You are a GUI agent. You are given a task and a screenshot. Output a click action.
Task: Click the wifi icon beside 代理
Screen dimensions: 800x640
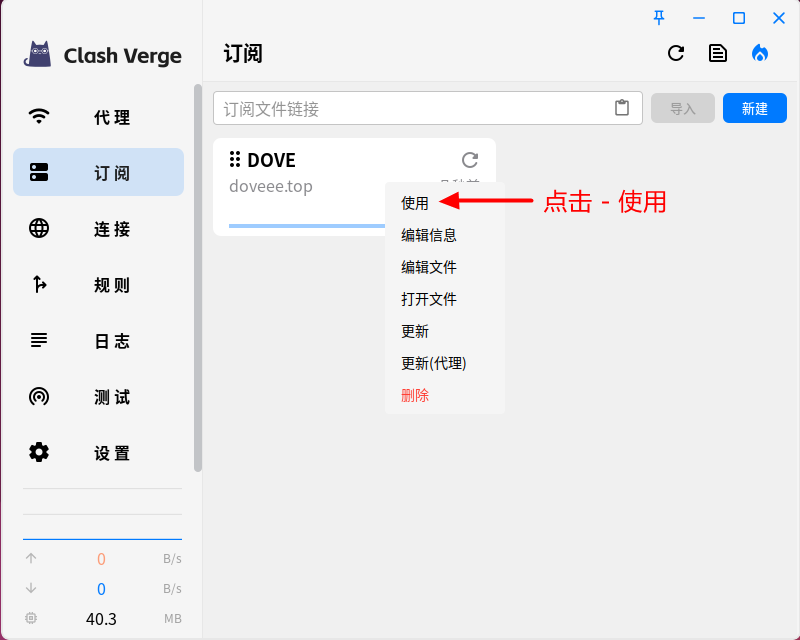(x=39, y=116)
